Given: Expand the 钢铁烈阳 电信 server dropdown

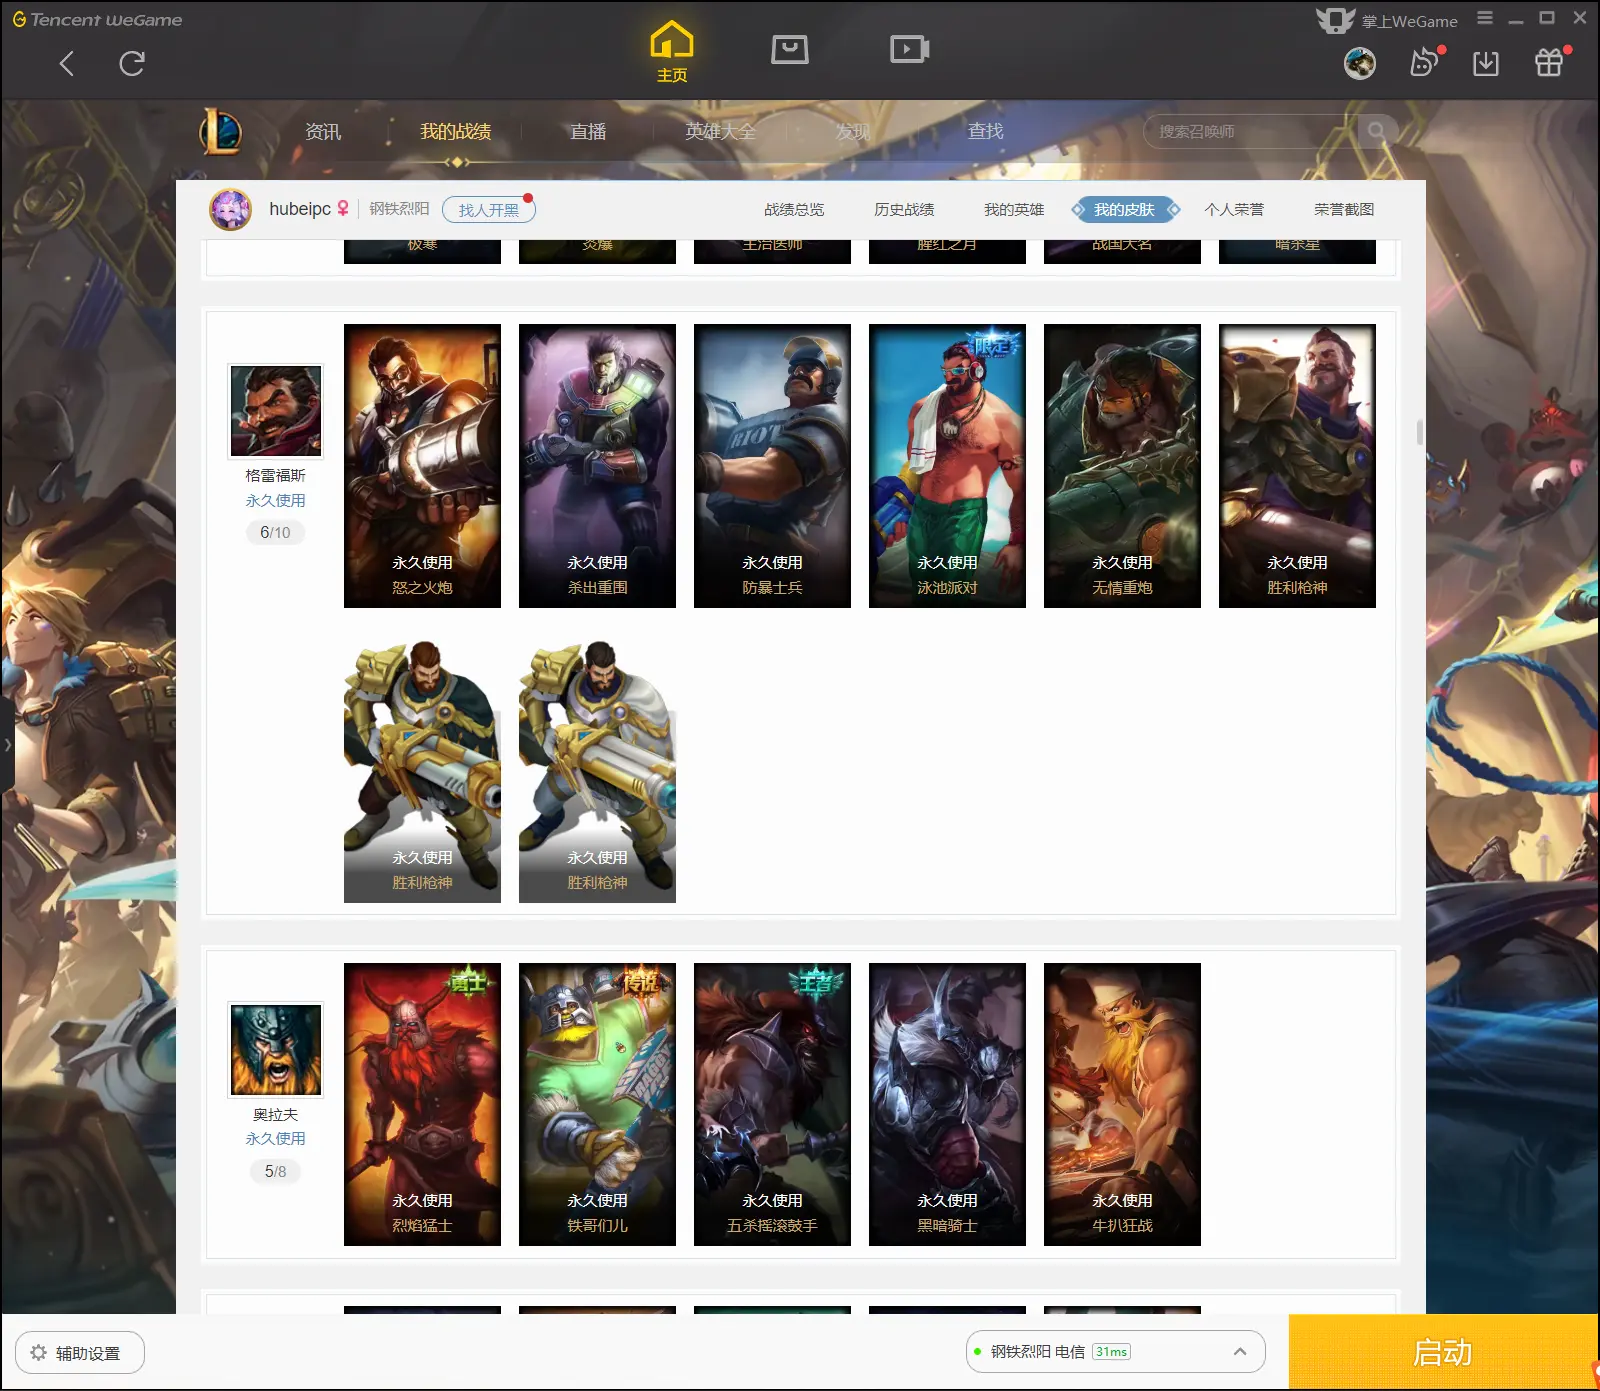Looking at the screenshot, I should point(1115,1351).
